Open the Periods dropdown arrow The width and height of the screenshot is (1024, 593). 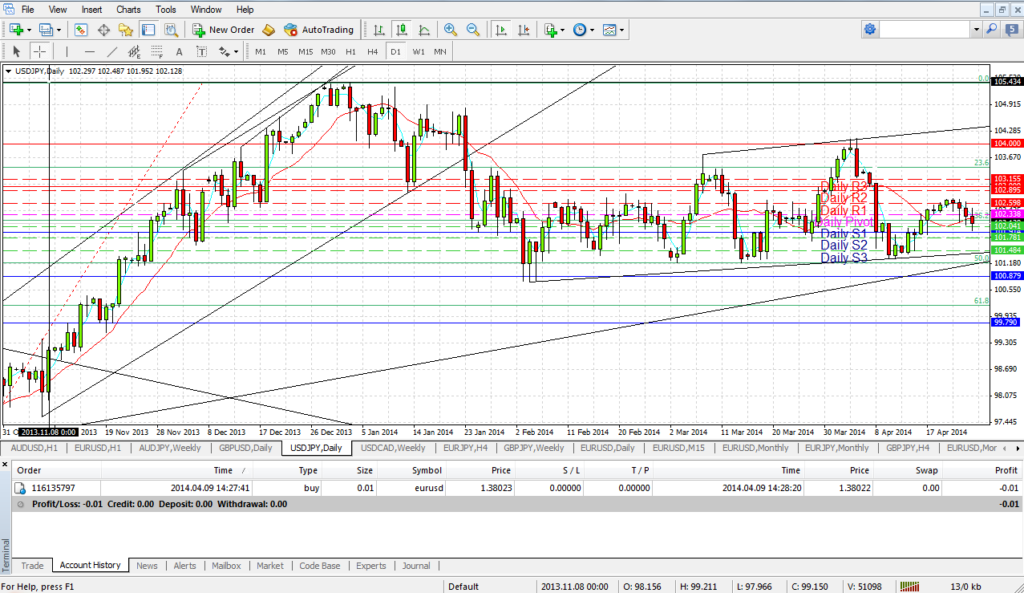point(592,30)
